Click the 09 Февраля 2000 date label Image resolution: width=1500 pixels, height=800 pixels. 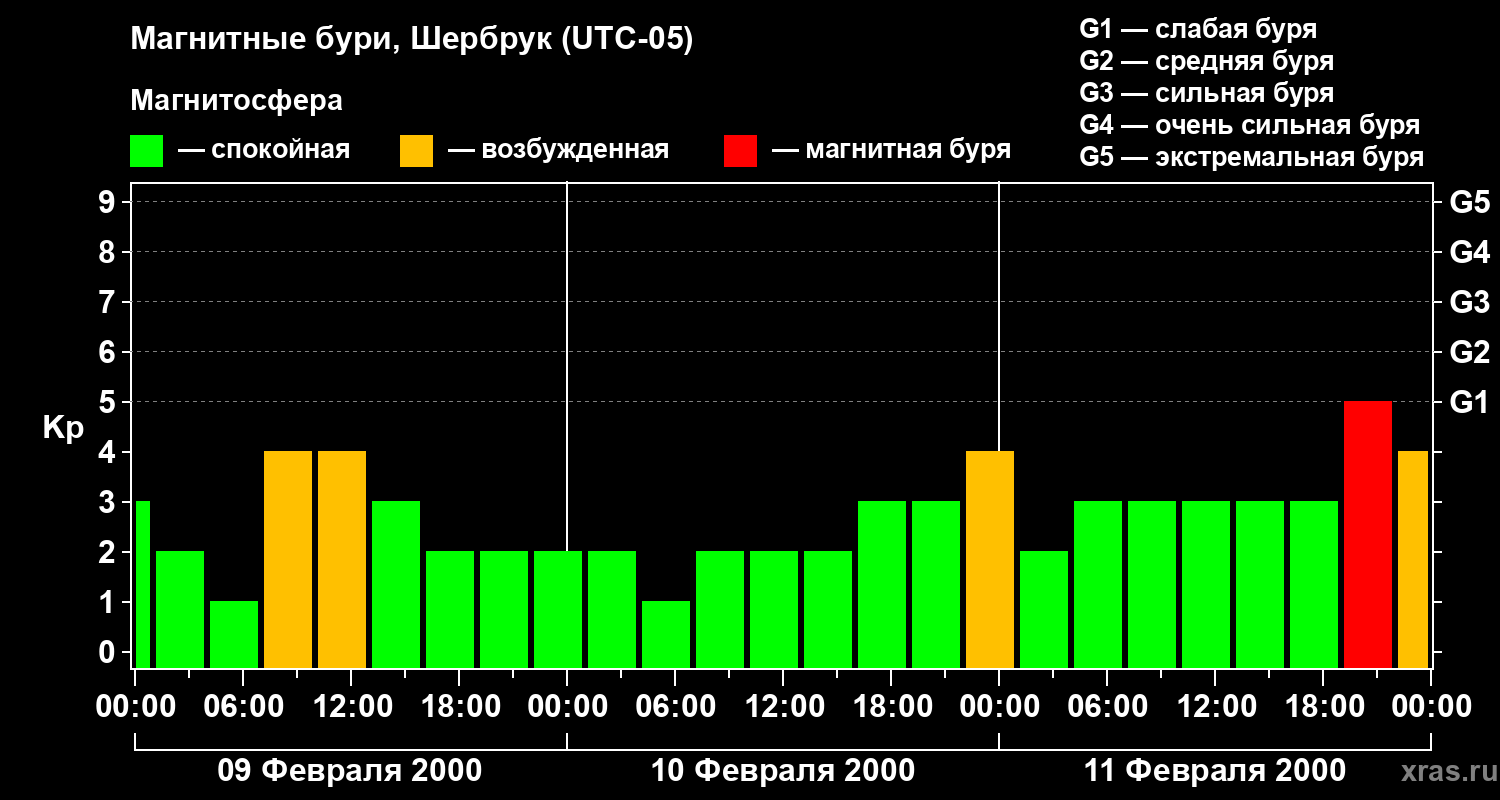click(350, 771)
